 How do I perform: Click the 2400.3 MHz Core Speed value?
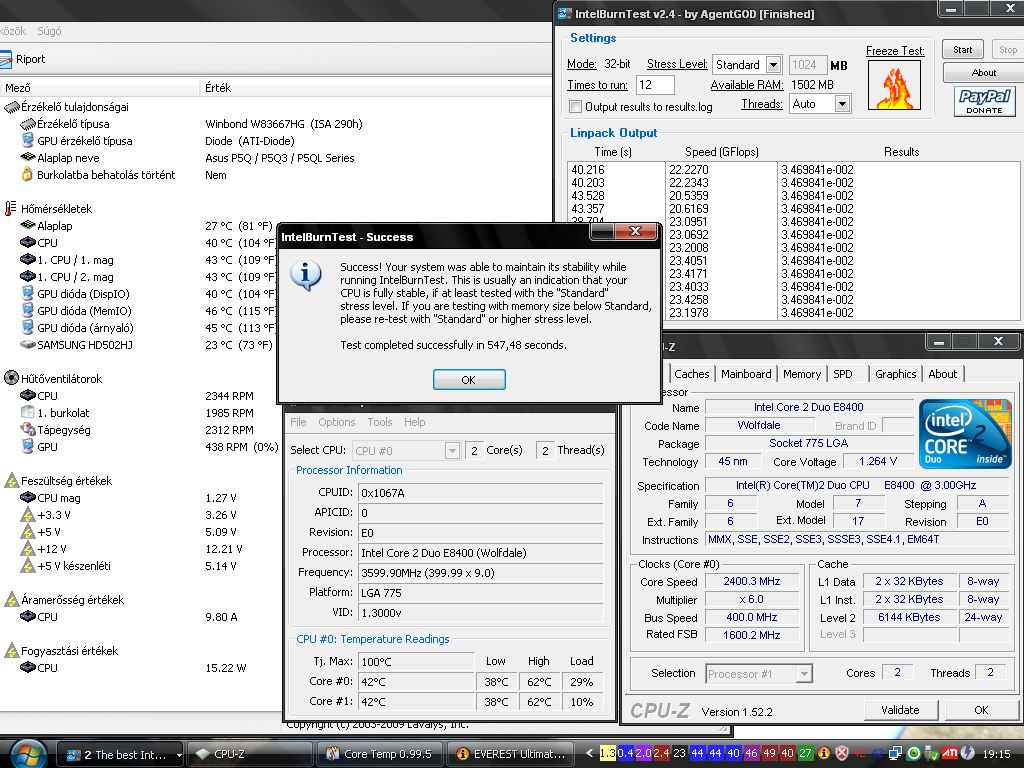point(751,581)
